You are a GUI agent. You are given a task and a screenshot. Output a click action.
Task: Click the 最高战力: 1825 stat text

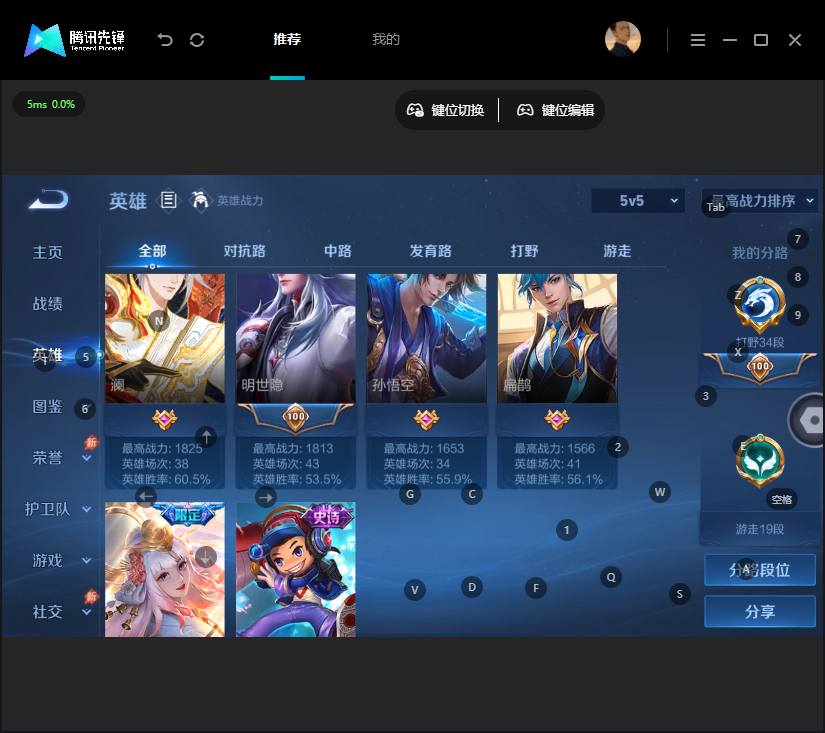click(162, 448)
